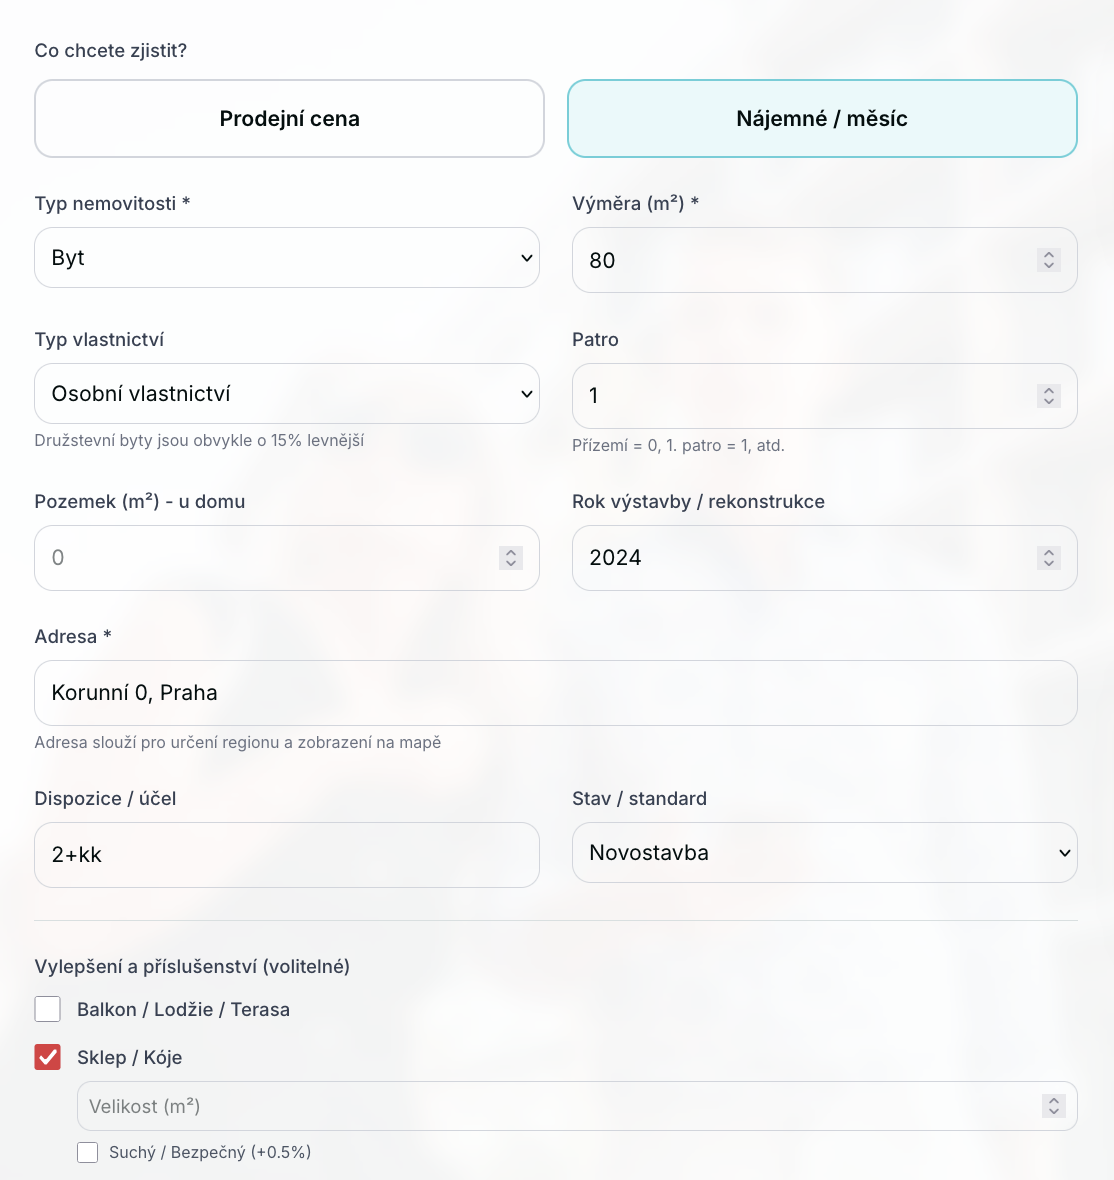Click the Velikost stepper arrows
This screenshot has width=1114, height=1180.
[x=1053, y=1106]
